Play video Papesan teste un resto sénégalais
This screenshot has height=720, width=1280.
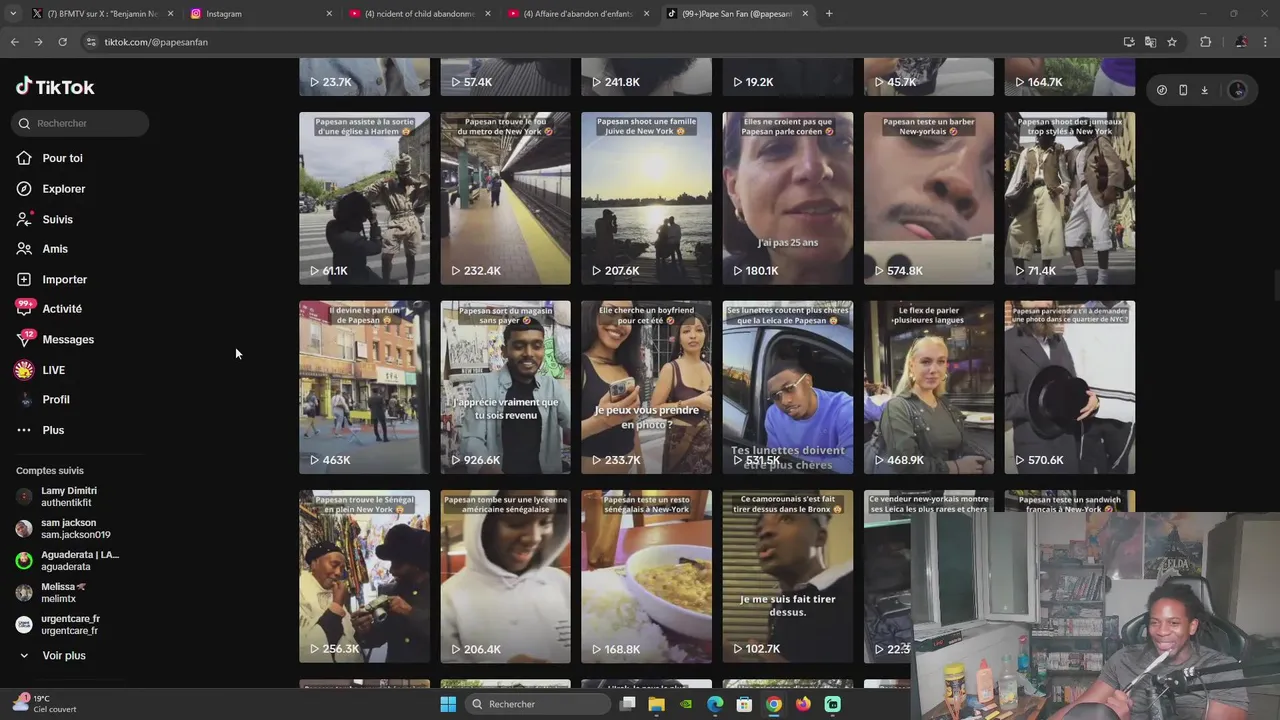[x=646, y=576]
